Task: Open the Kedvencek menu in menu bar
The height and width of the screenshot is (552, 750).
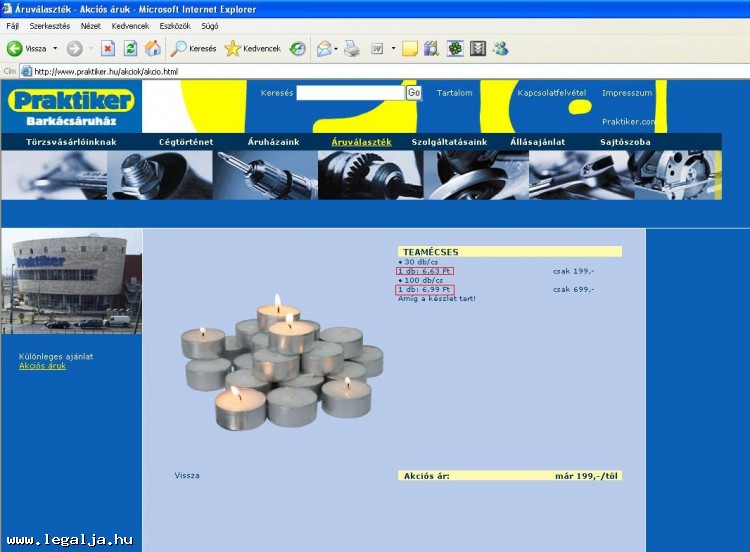Action: pyautogui.click(x=130, y=25)
